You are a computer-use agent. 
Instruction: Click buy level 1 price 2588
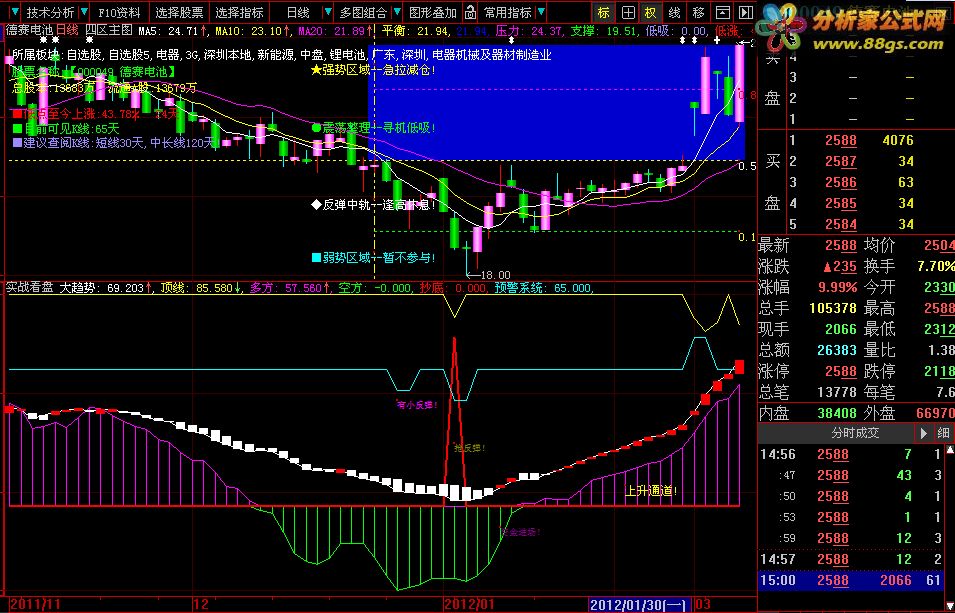click(x=840, y=141)
